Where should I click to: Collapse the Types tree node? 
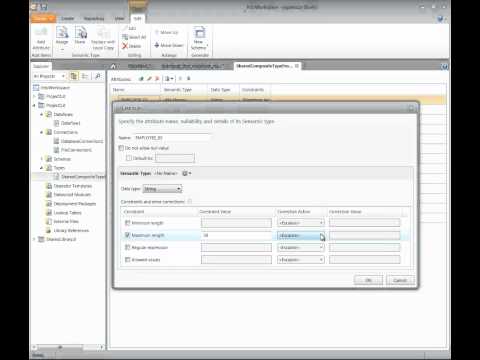tap(42, 168)
